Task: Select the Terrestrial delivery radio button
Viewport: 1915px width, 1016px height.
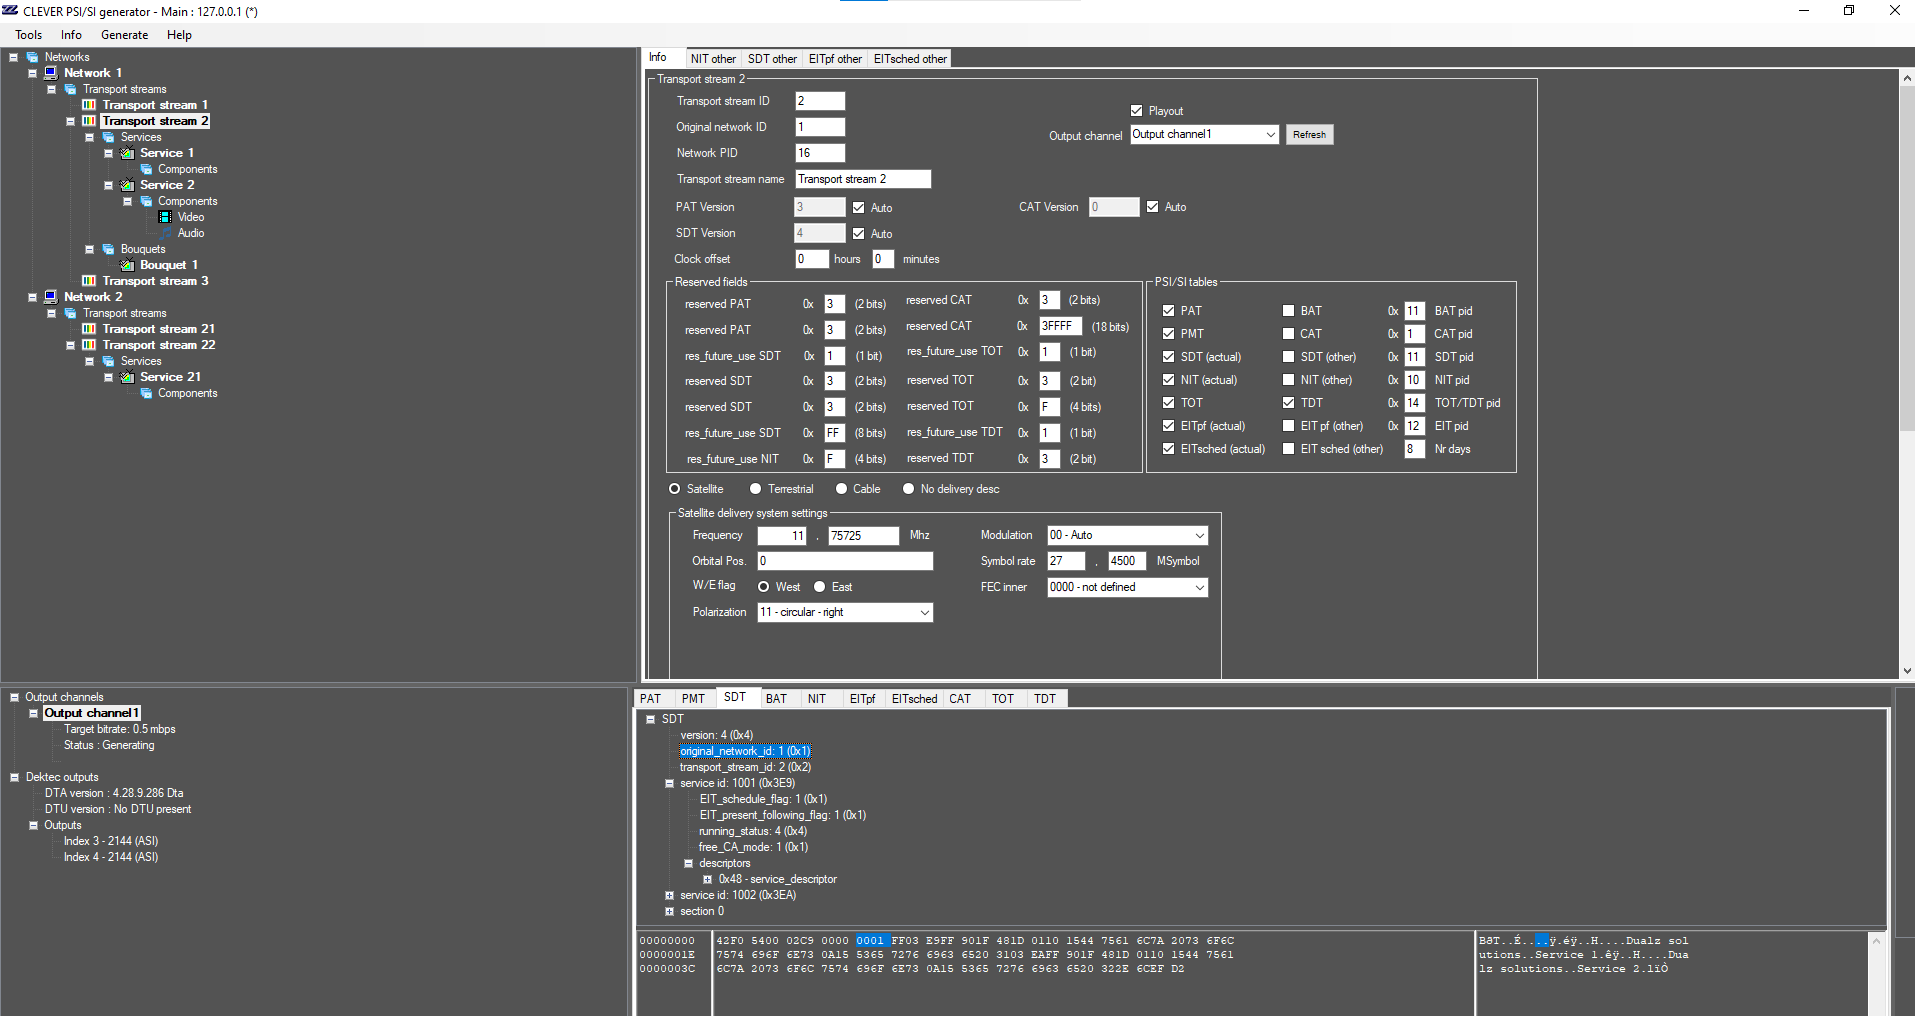Action: click(x=755, y=489)
